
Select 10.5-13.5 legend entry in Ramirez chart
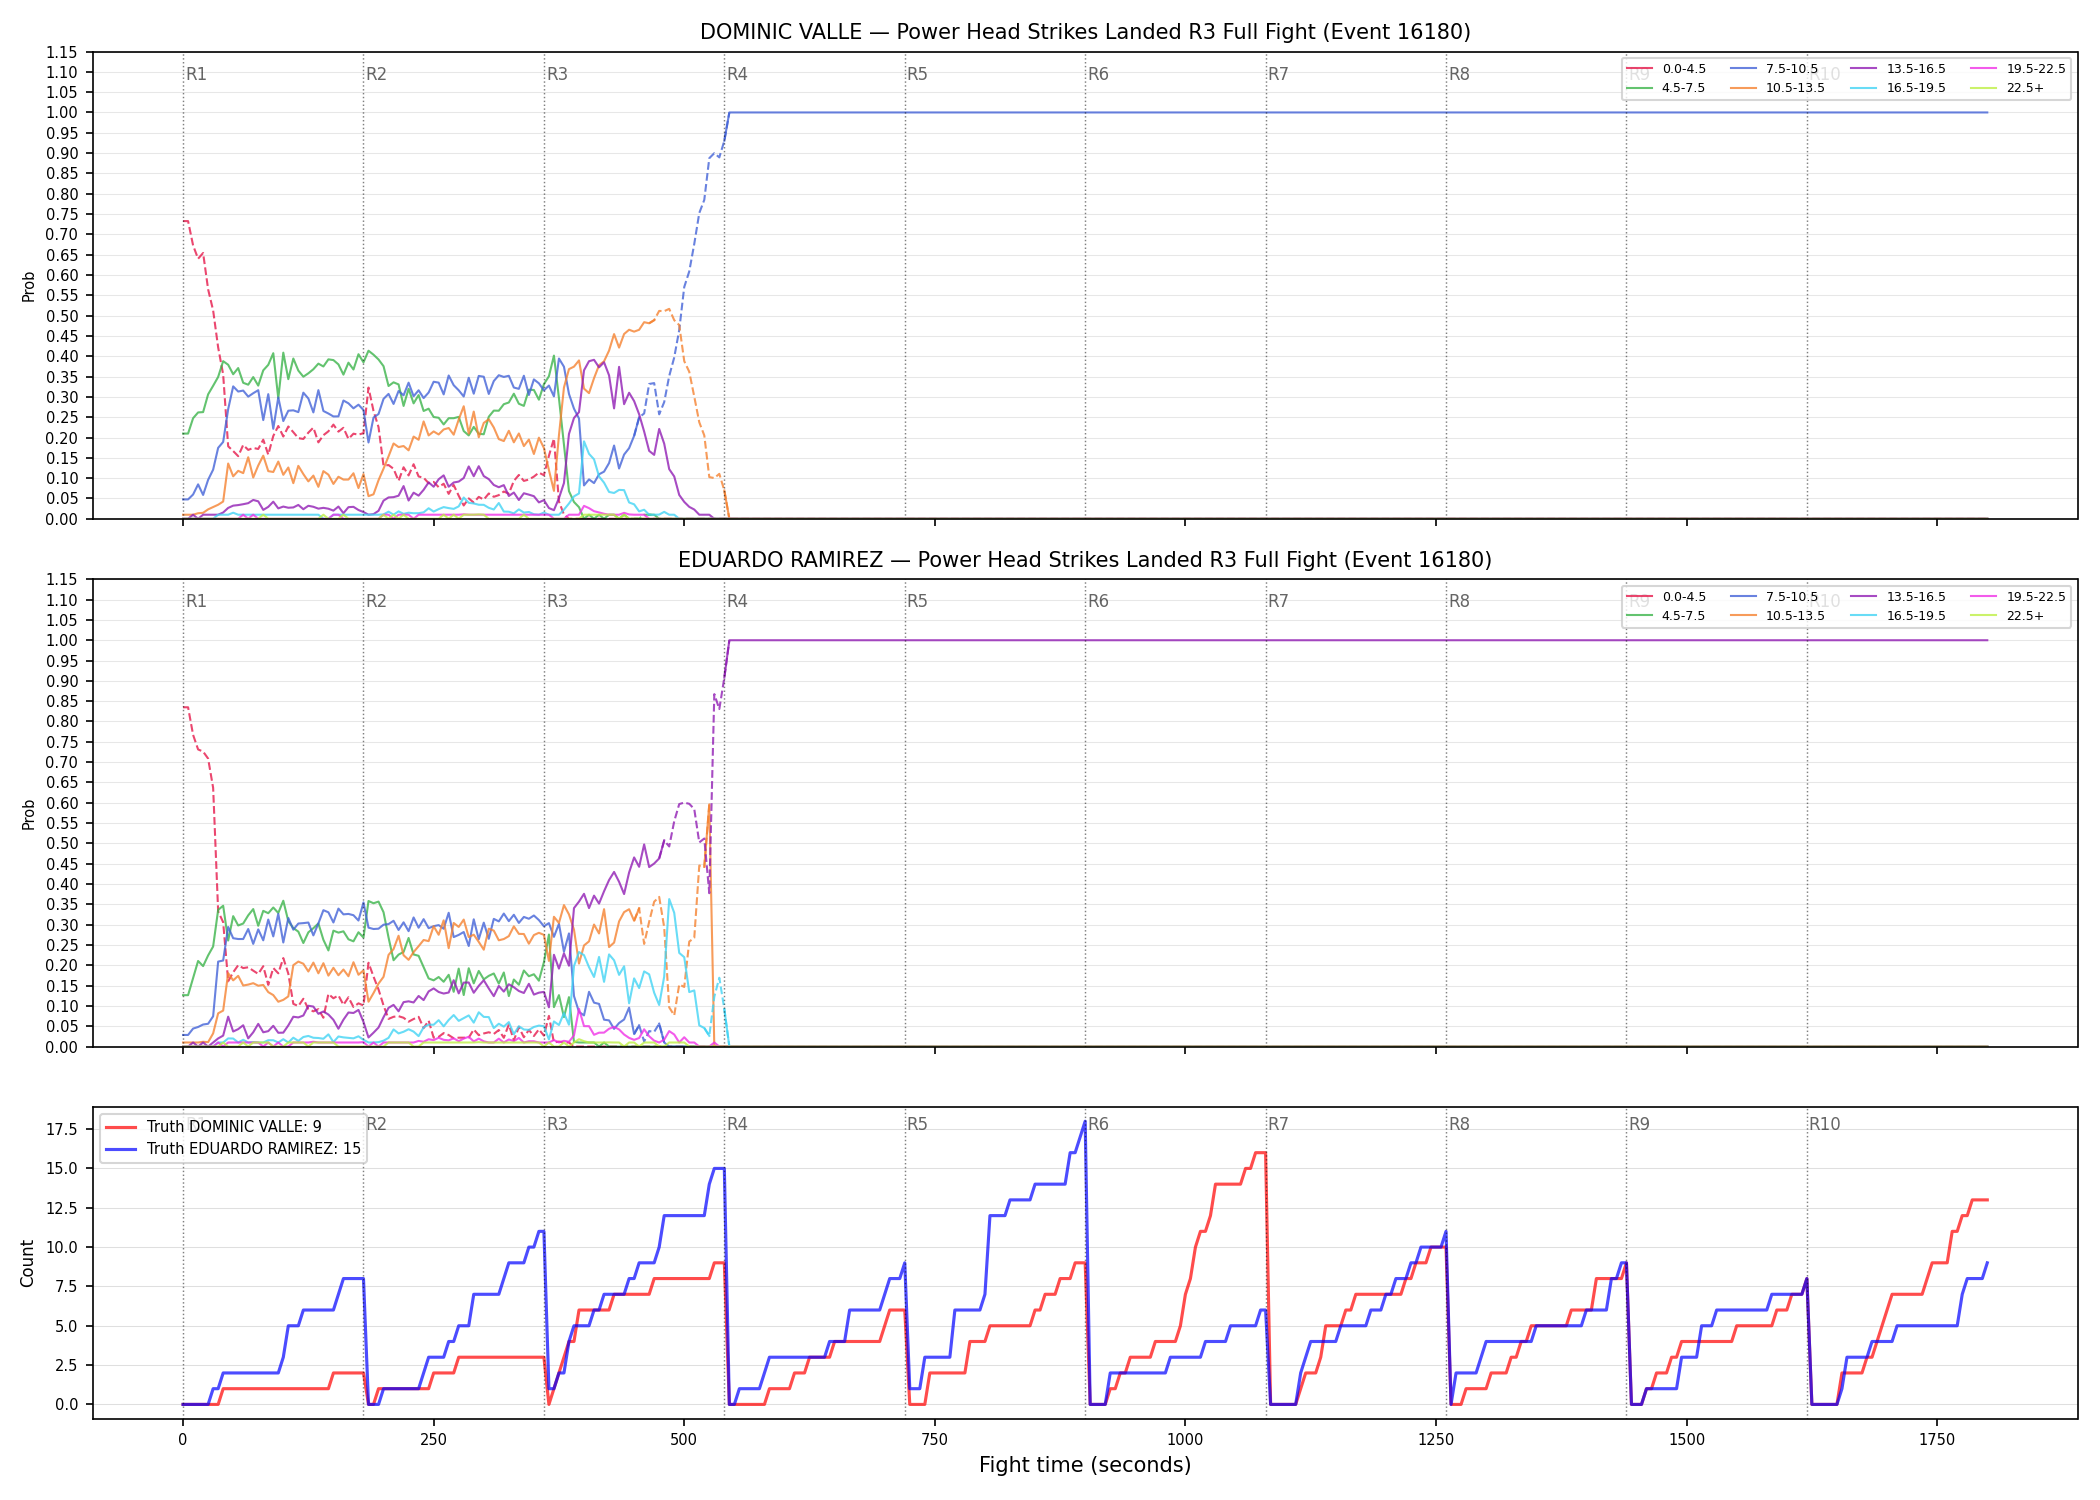point(1778,616)
